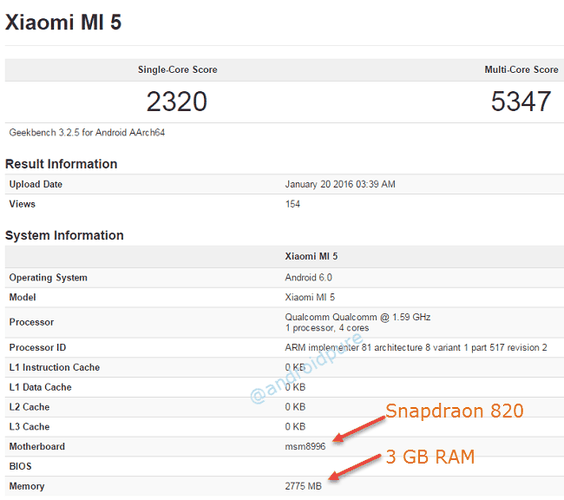The image size is (564, 500).
Task: Click the Processor ID label
Action: [38, 347]
